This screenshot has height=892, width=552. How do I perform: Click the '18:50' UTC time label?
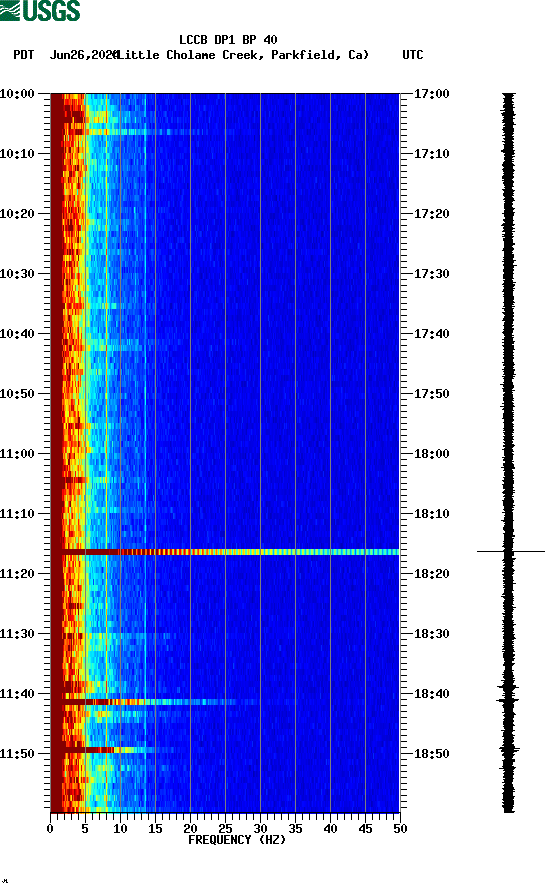pos(431,754)
